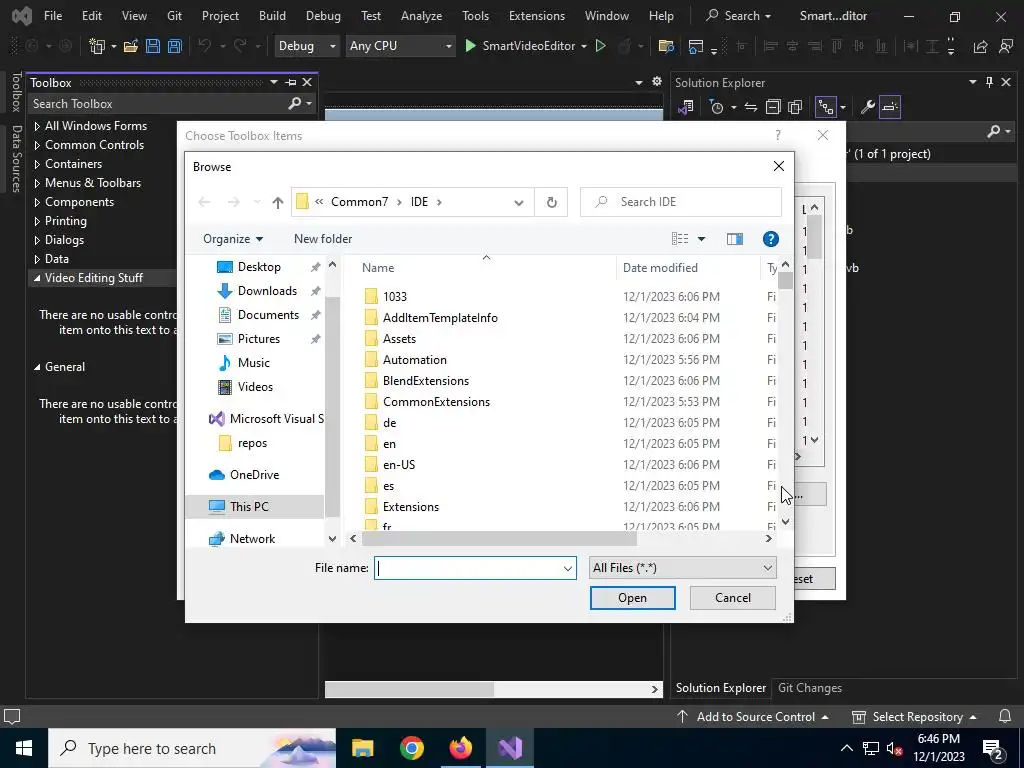
Task: Open File Explorer from the taskbar
Action: coord(362,748)
